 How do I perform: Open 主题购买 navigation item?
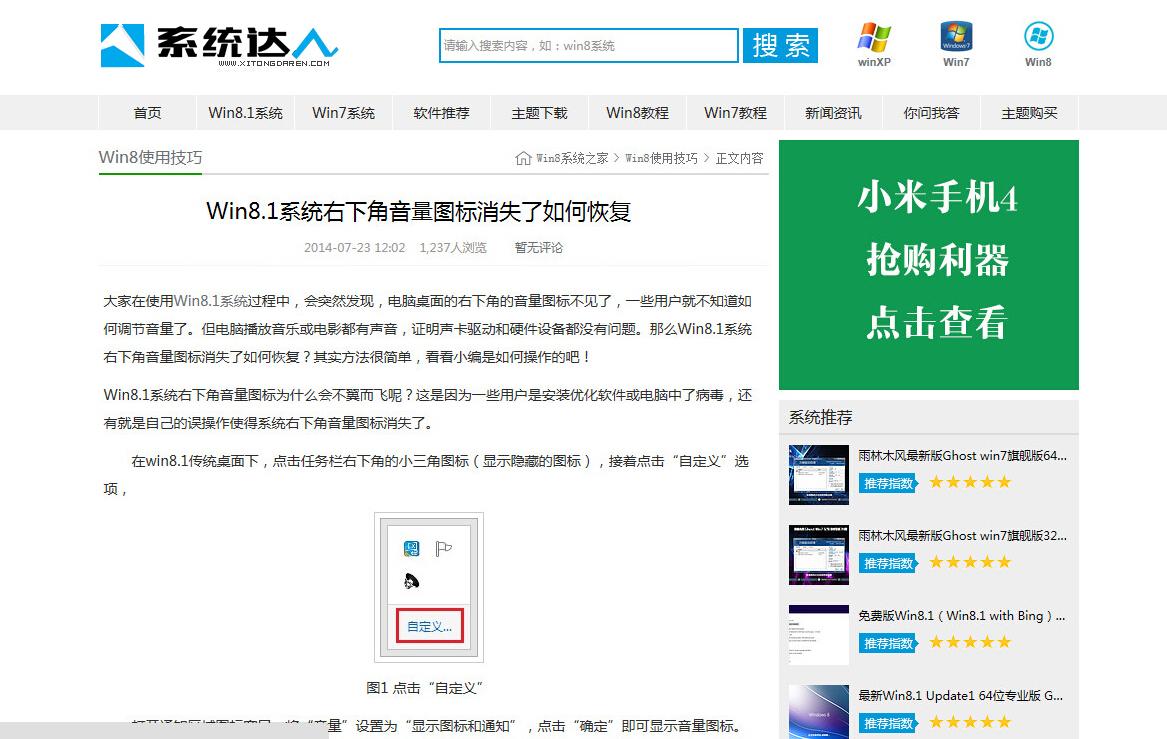tap(1029, 113)
